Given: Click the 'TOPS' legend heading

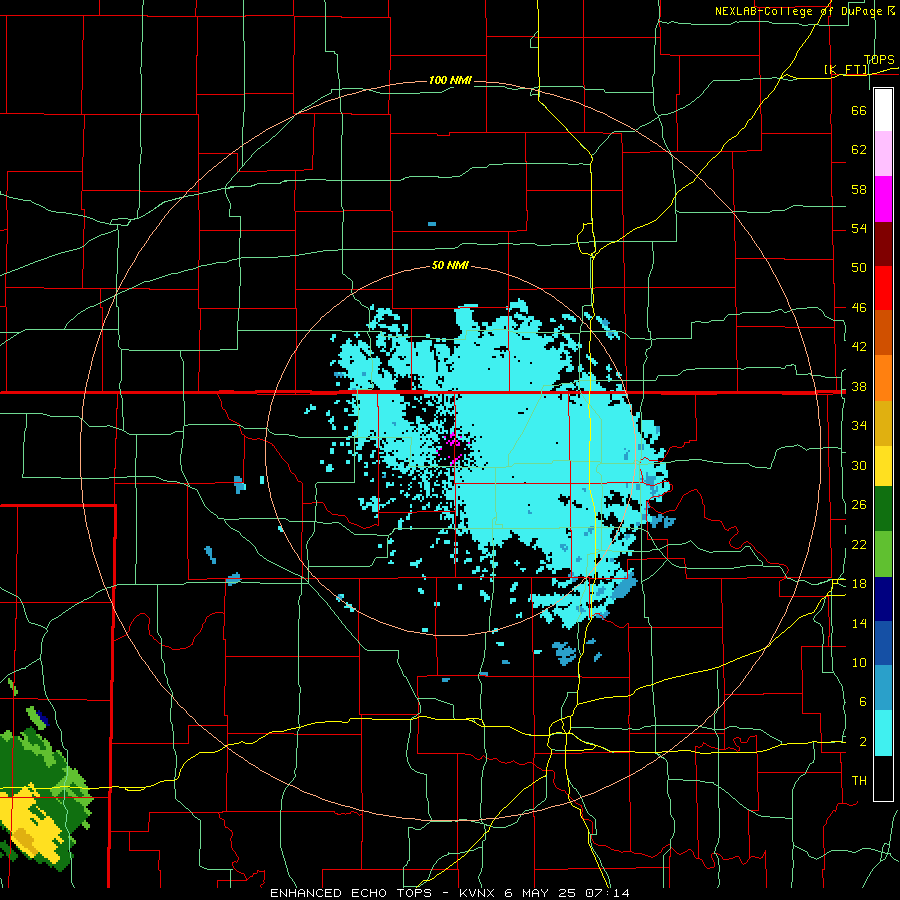Looking at the screenshot, I should tap(879, 59).
